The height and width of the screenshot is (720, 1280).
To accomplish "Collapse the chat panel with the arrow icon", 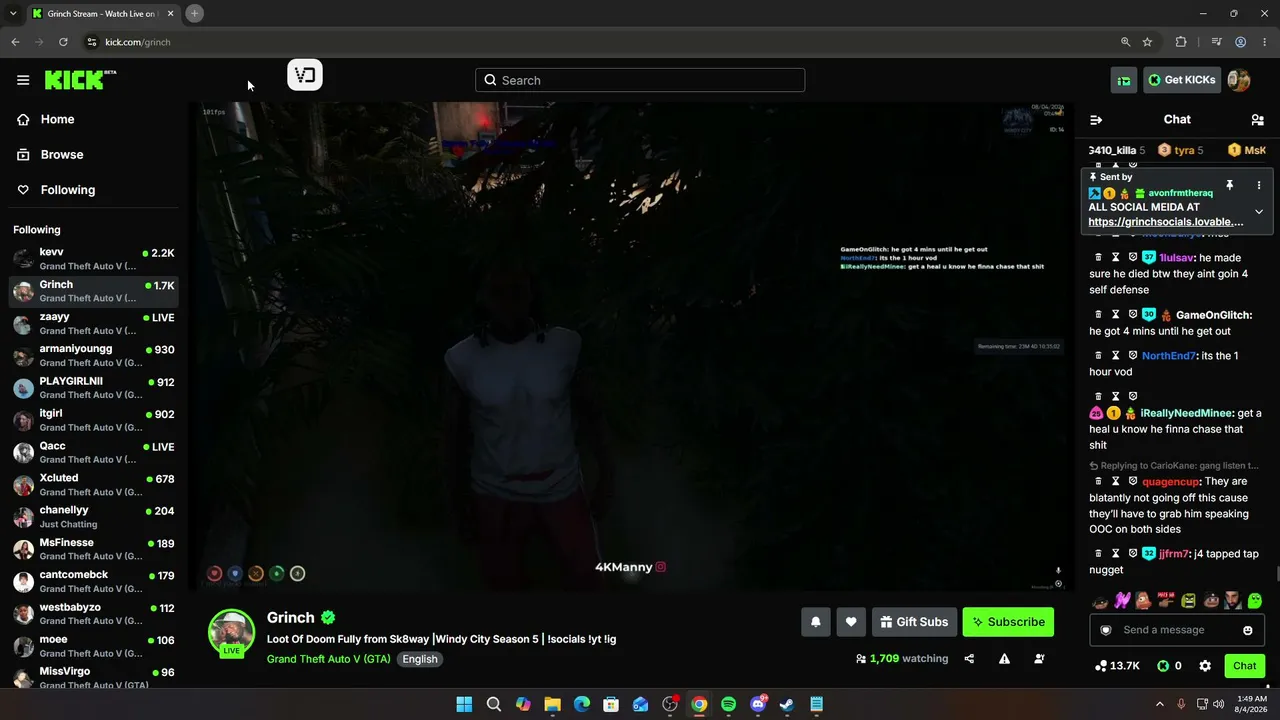I will 1096,120.
